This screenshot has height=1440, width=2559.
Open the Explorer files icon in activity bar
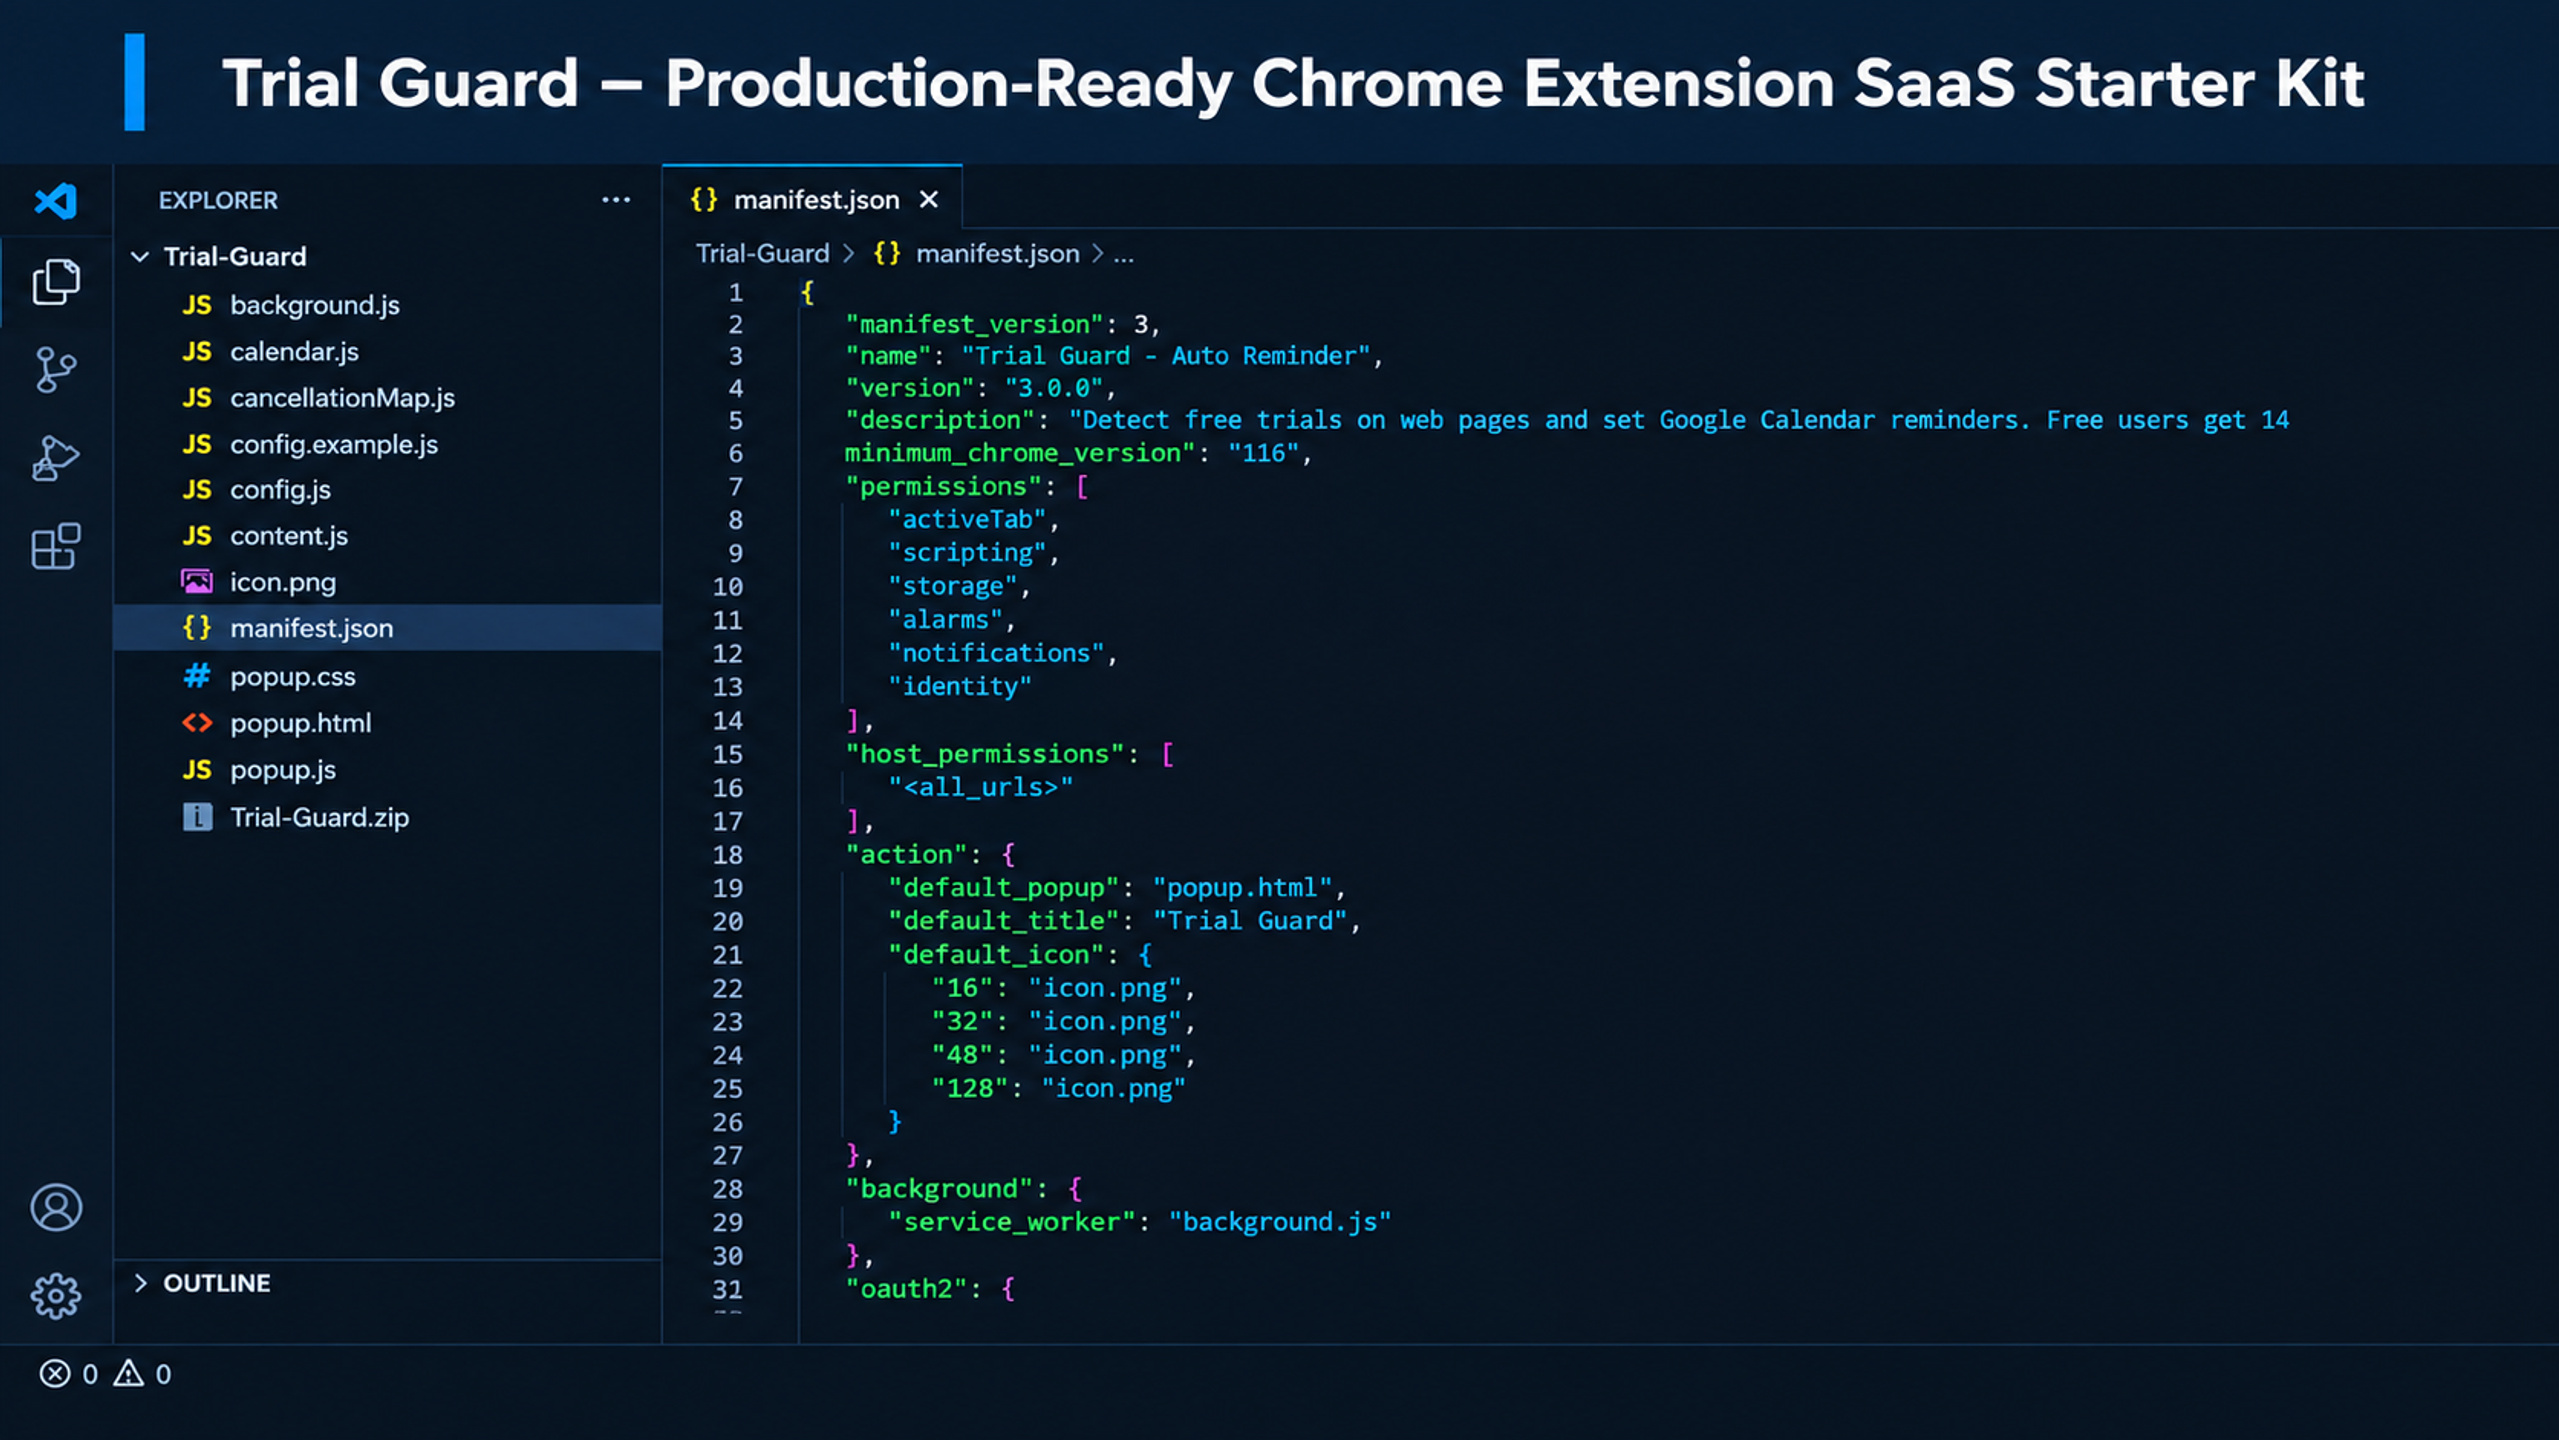pyautogui.click(x=56, y=282)
